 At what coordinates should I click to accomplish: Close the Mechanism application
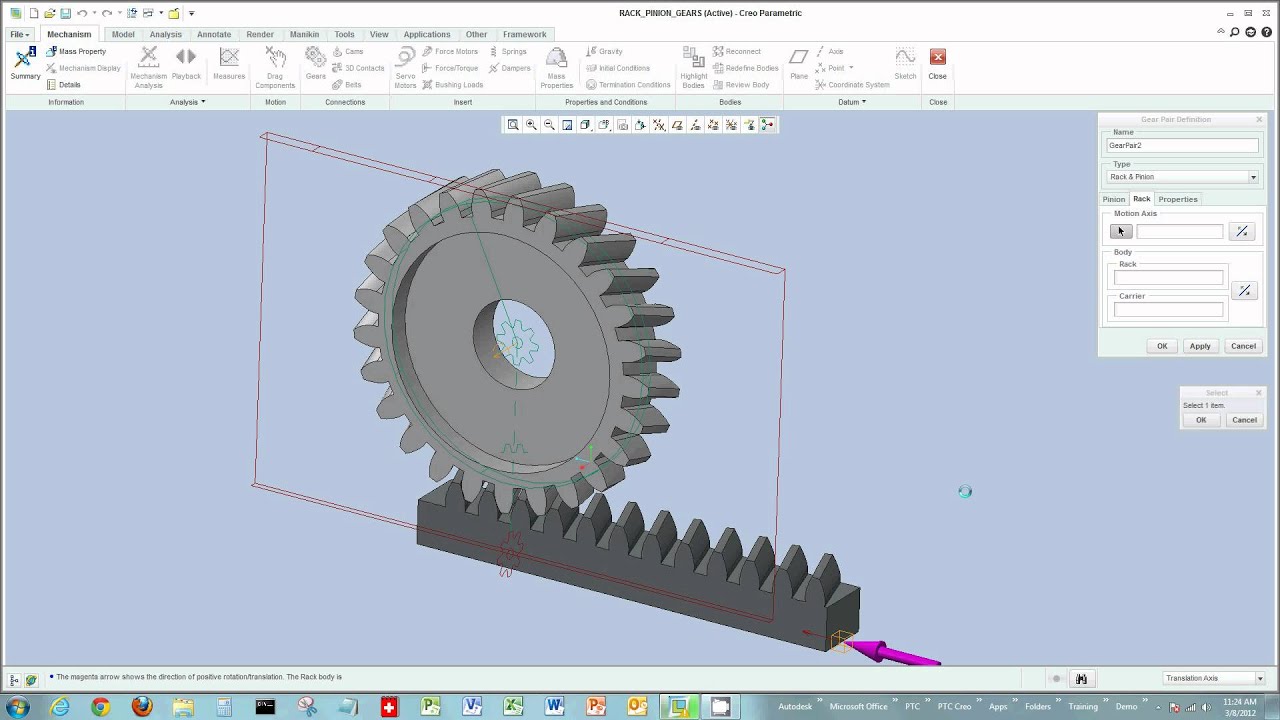click(x=938, y=64)
